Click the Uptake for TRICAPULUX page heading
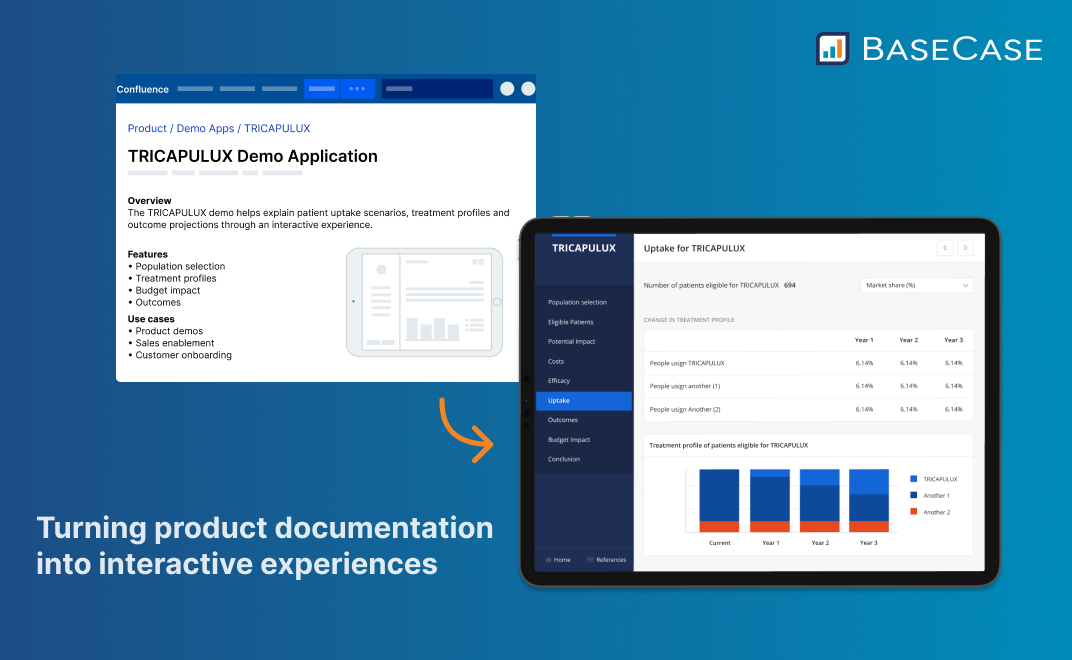 click(694, 248)
